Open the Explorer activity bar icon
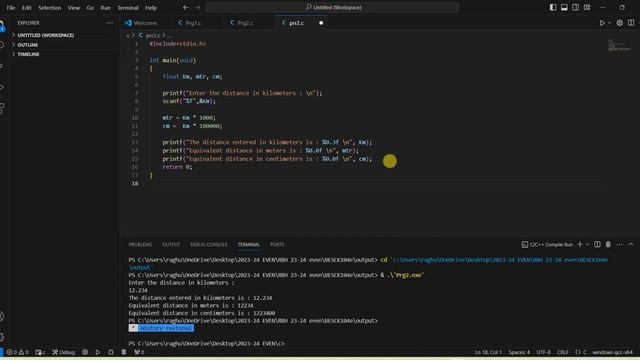The height and width of the screenshot is (360, 640). tap(2, 26)
